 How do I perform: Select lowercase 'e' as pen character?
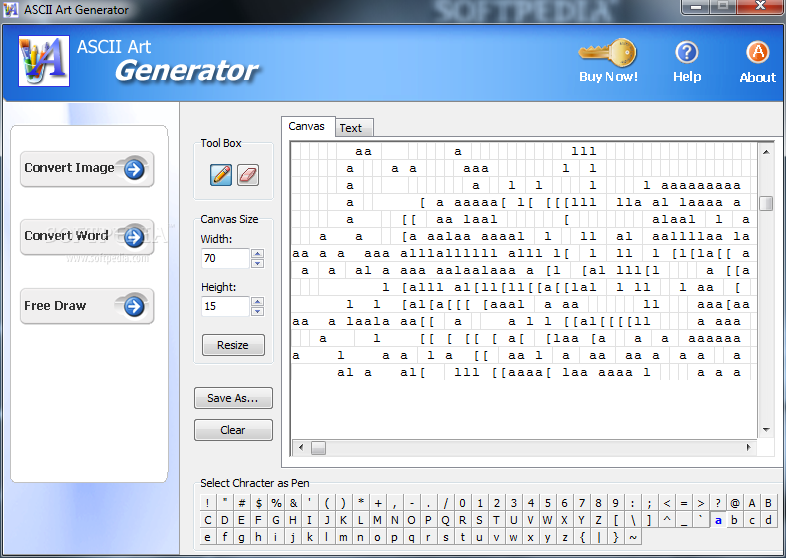(x=208, y=537)
